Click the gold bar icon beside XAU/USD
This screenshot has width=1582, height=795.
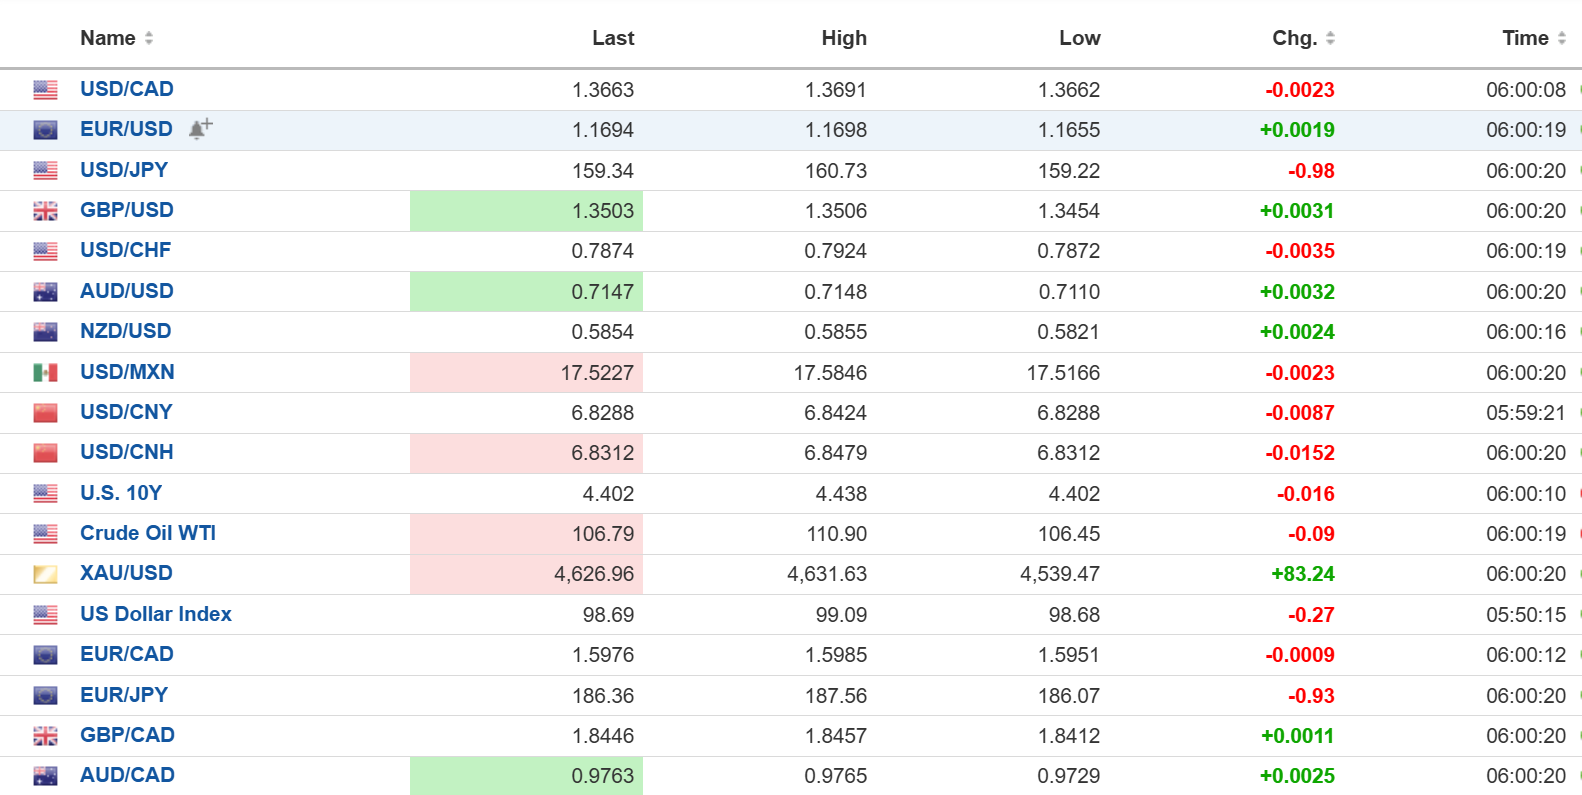pos(45,574)
